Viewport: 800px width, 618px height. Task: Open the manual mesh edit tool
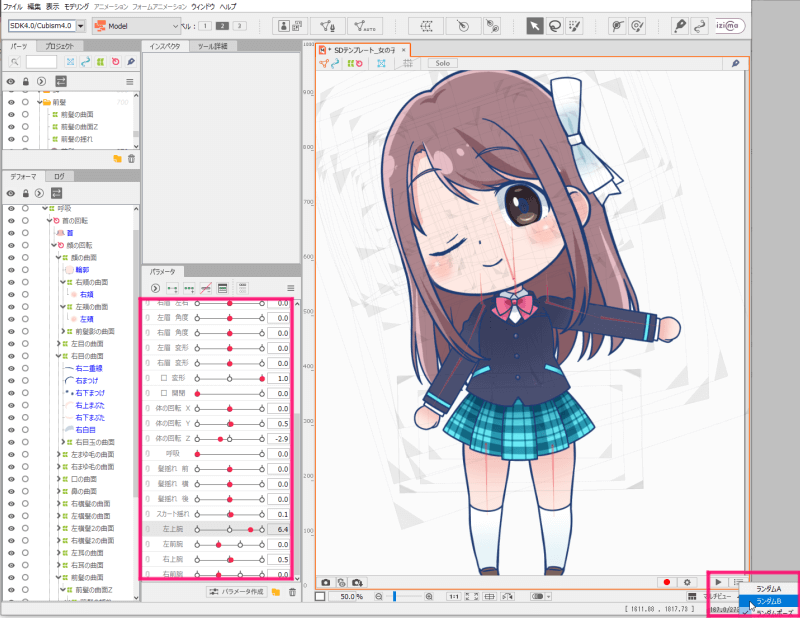[327, 26]
